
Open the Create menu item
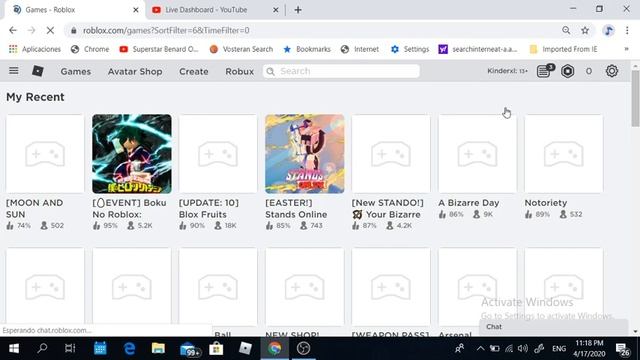coord(193,71)
